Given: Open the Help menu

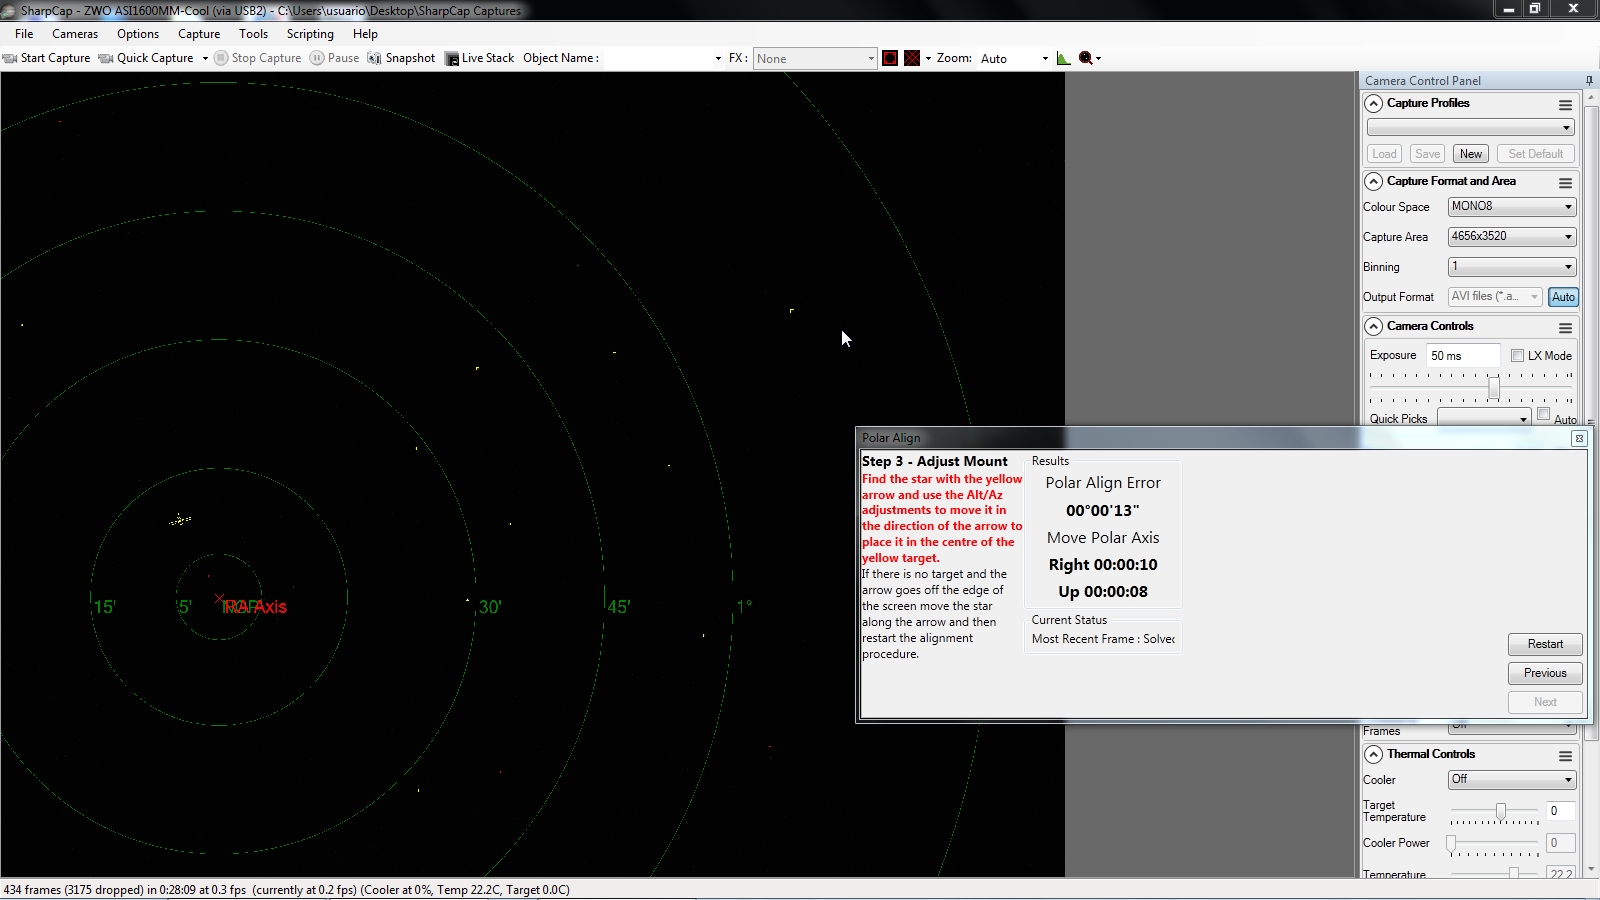Looking at the screenshot, I should pos(365,33).
